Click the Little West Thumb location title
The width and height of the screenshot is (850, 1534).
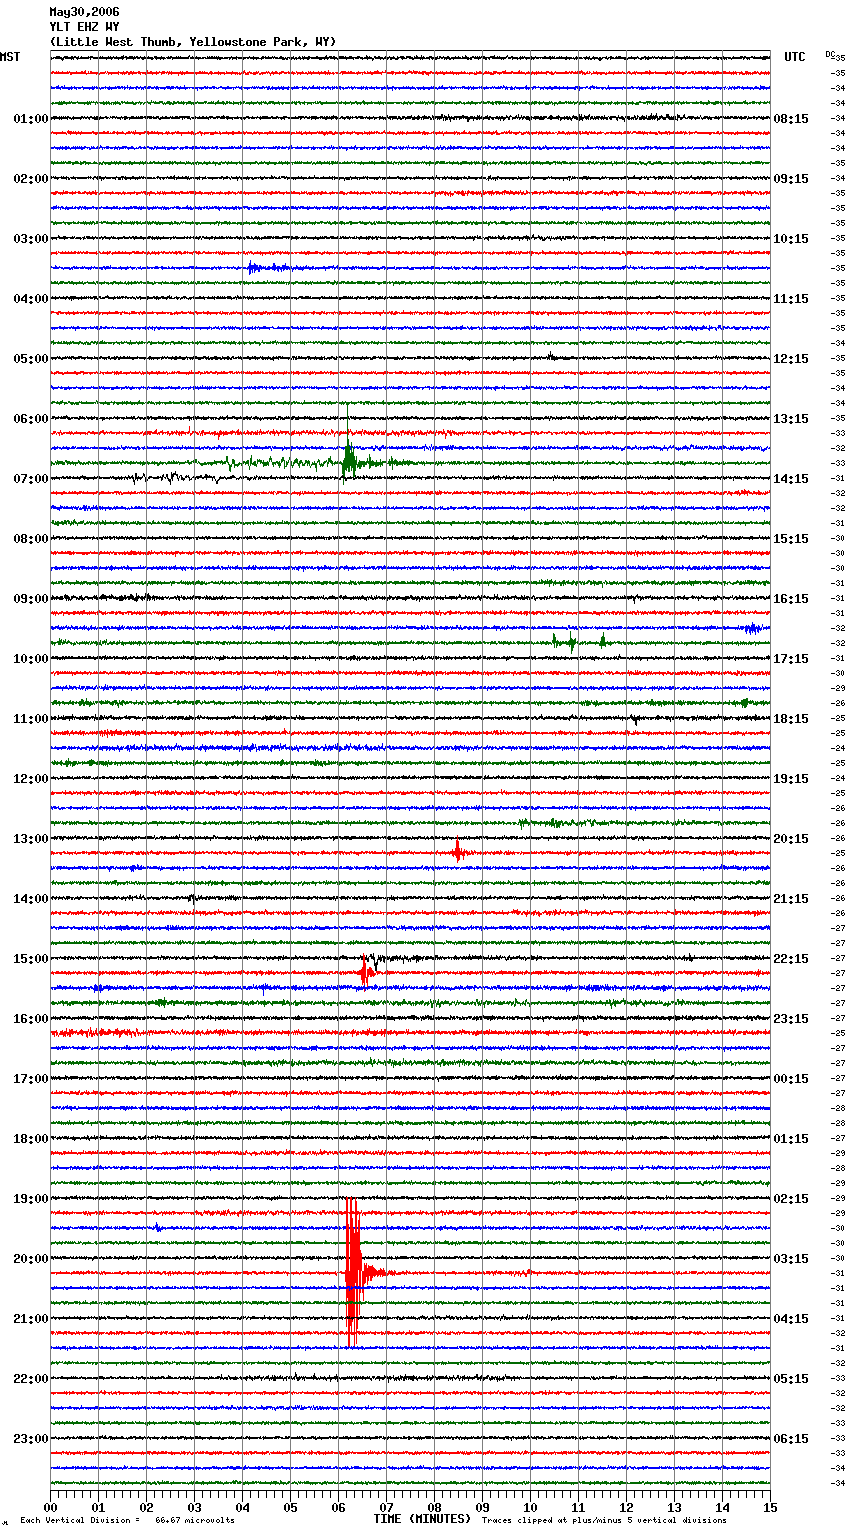point(193,42)
